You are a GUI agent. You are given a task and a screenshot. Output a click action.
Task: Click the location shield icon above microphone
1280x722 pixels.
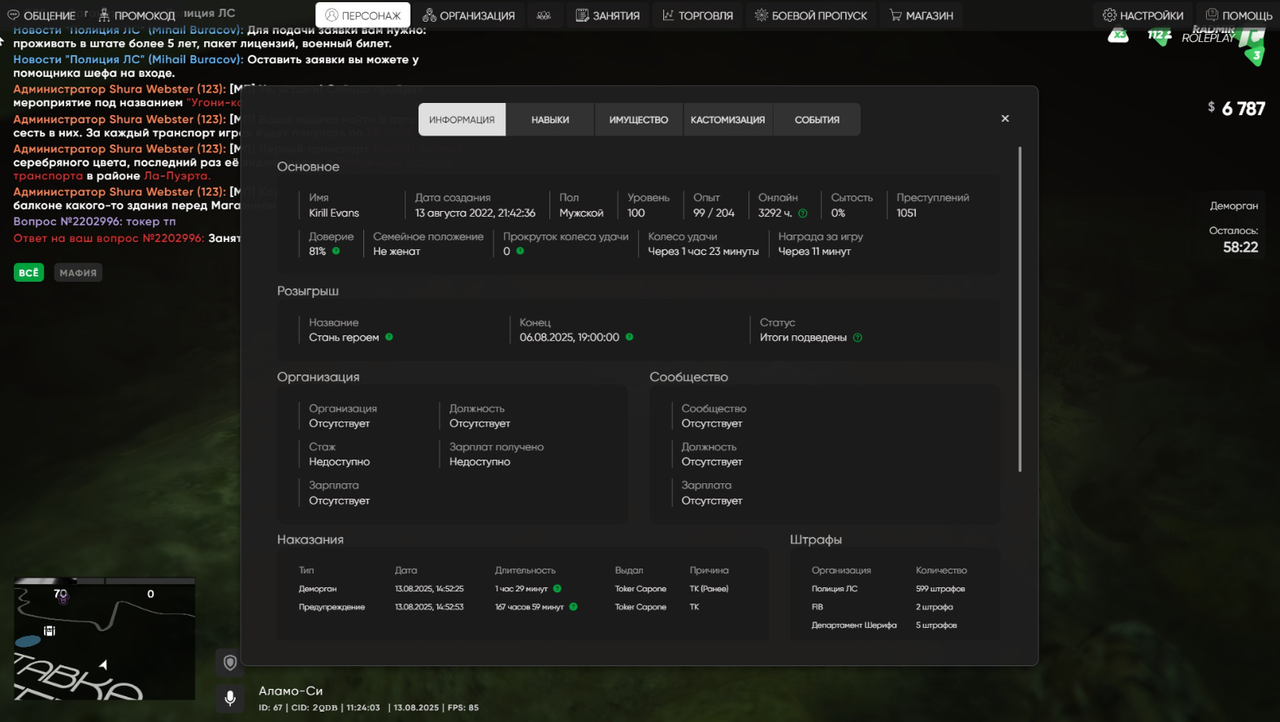tap(230, 663)
